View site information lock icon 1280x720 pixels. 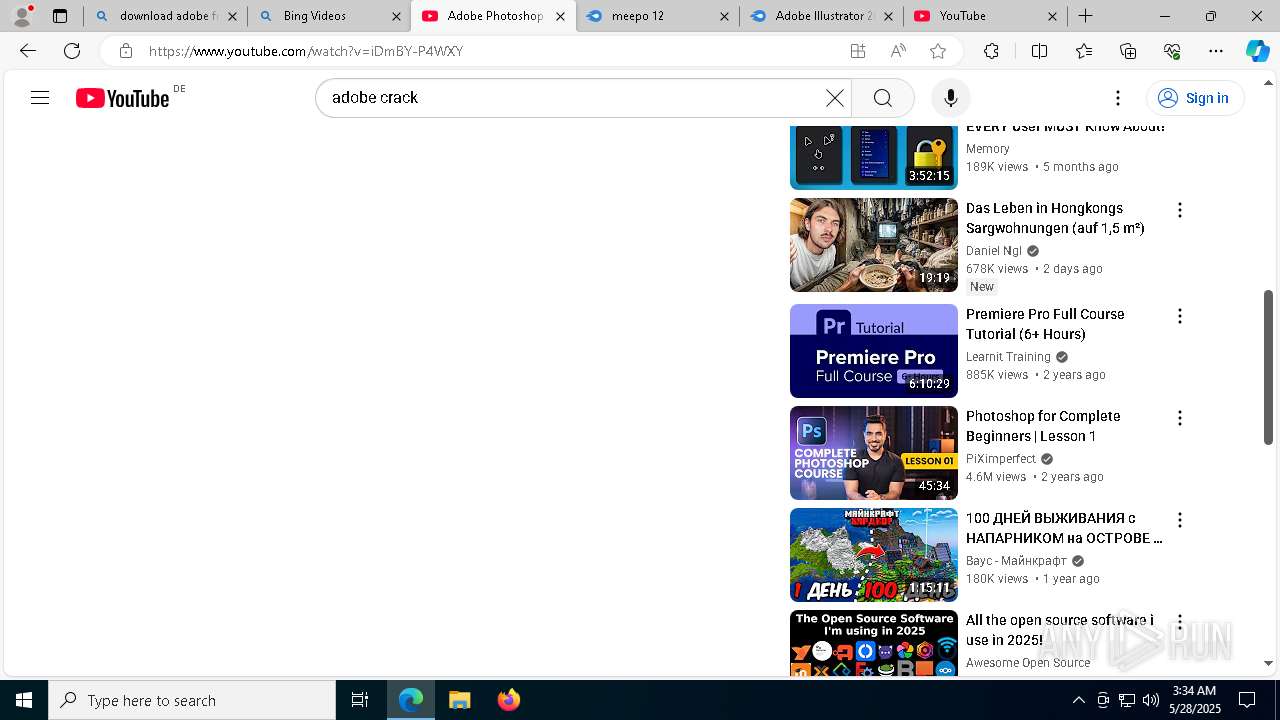coord(126,51)
